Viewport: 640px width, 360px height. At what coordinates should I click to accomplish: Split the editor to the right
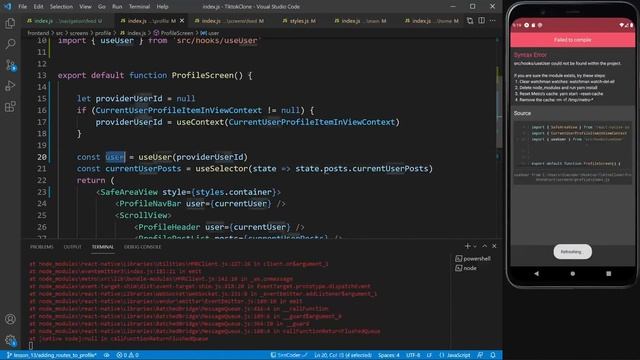tap(482, 21)
